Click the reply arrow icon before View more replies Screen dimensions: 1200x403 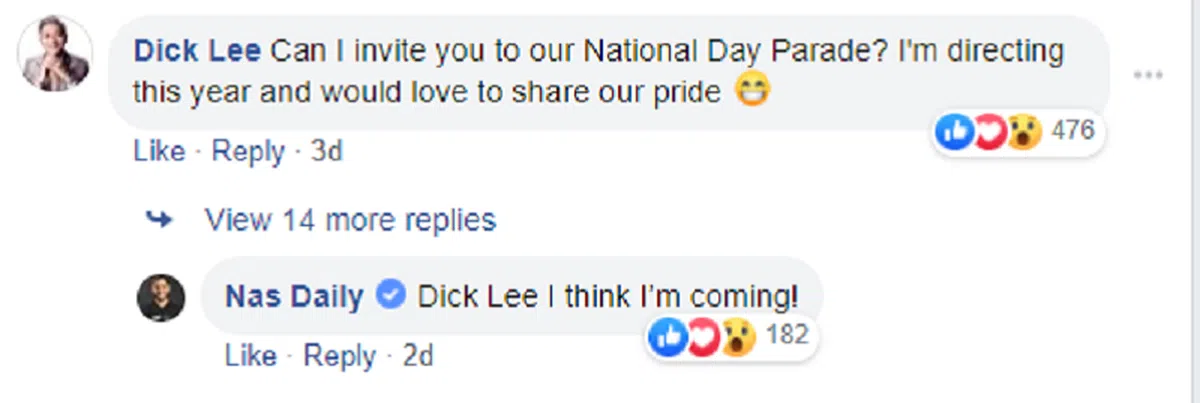coord(159,219)
